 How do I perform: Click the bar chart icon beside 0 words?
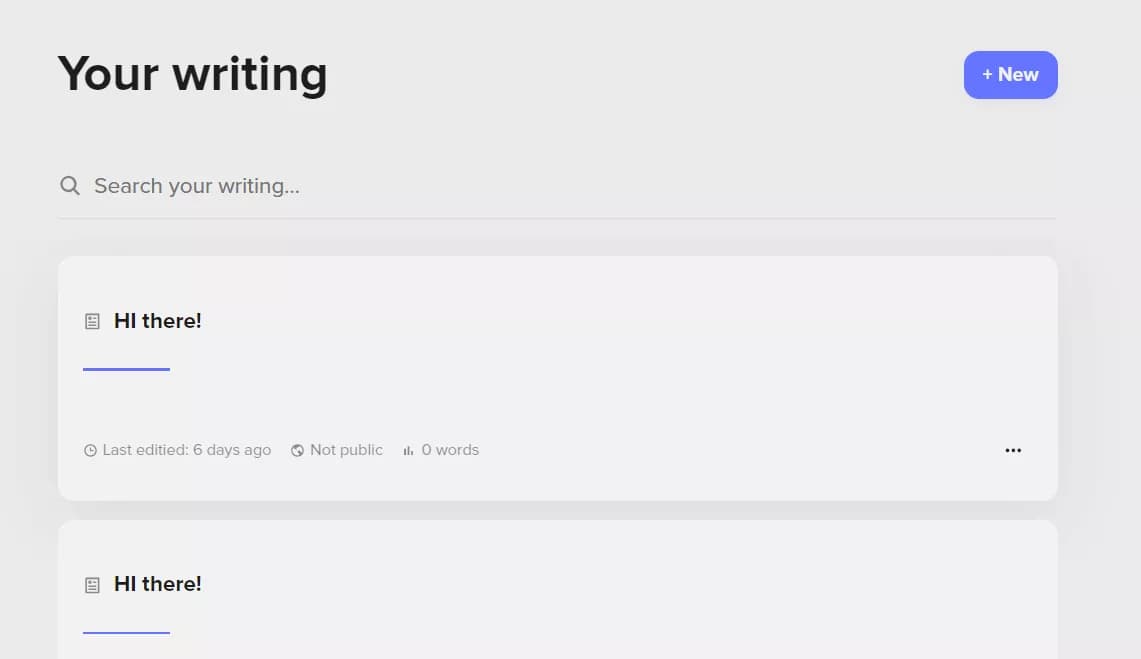(x=408, y=450)
